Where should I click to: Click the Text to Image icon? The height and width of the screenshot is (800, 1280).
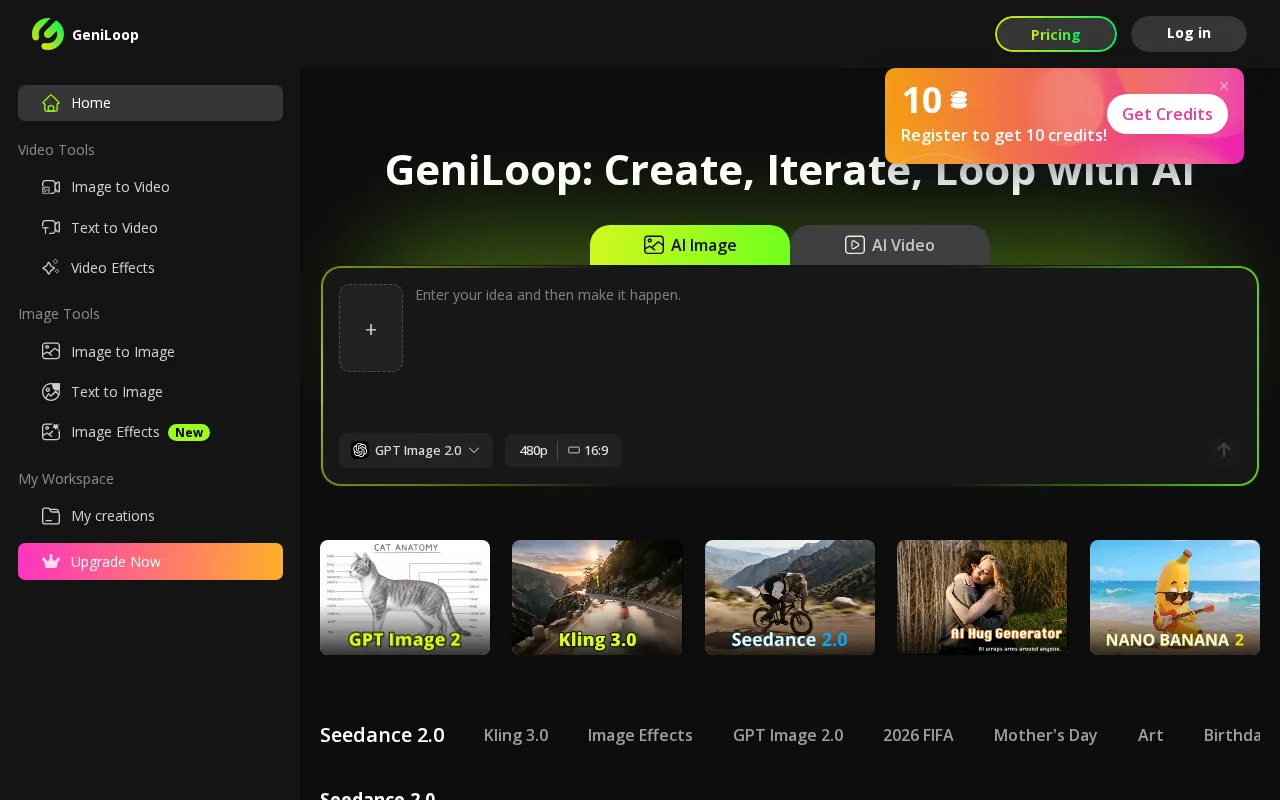[x=51, y=392]
